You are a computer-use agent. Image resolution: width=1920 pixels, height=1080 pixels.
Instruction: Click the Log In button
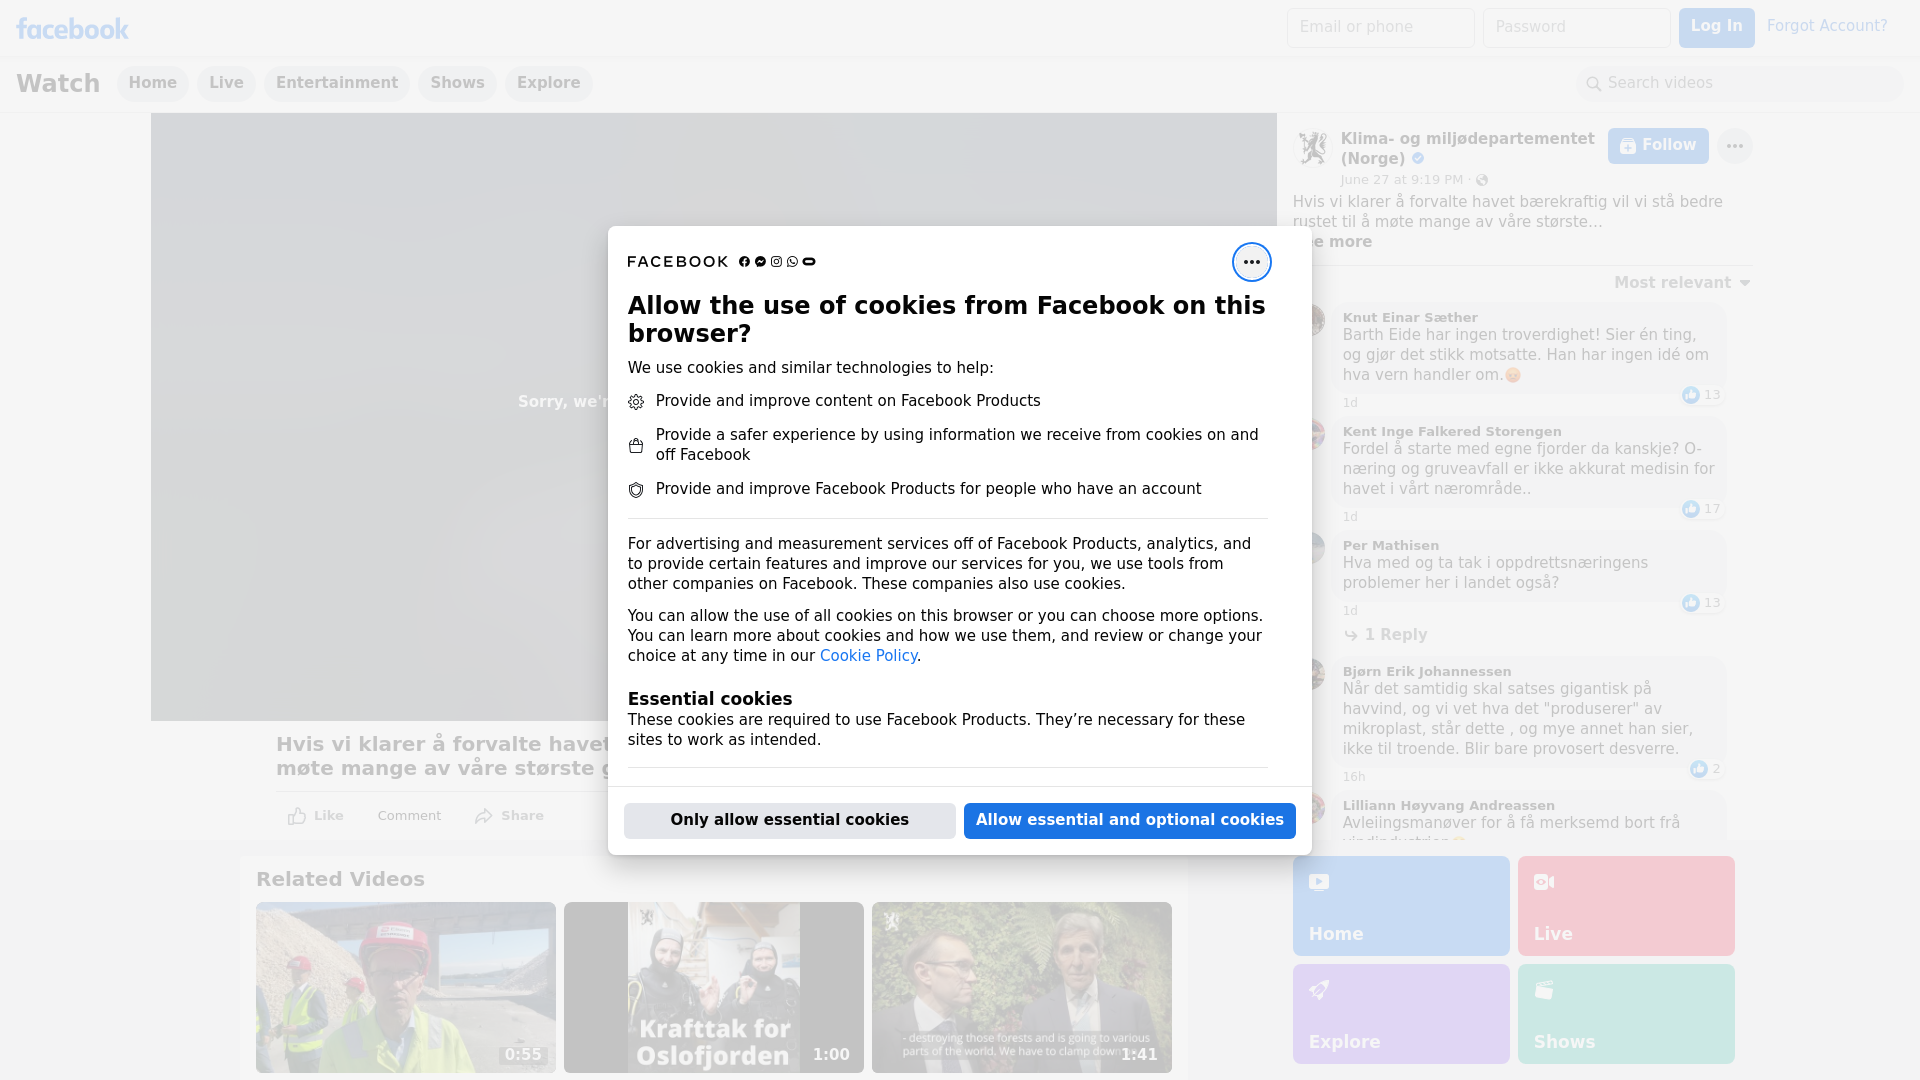tap(1716, 27)
